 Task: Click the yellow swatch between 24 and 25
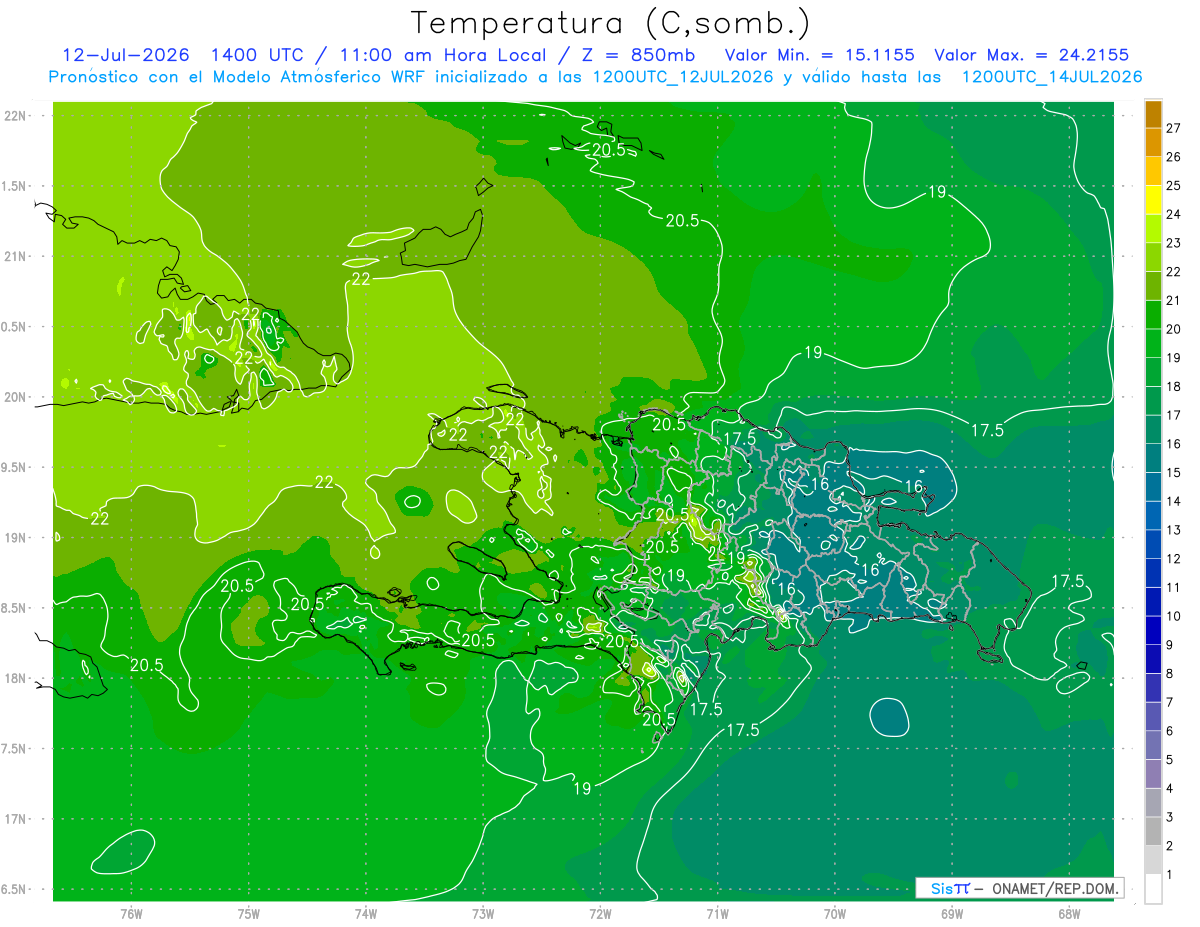coord(1153,200)
